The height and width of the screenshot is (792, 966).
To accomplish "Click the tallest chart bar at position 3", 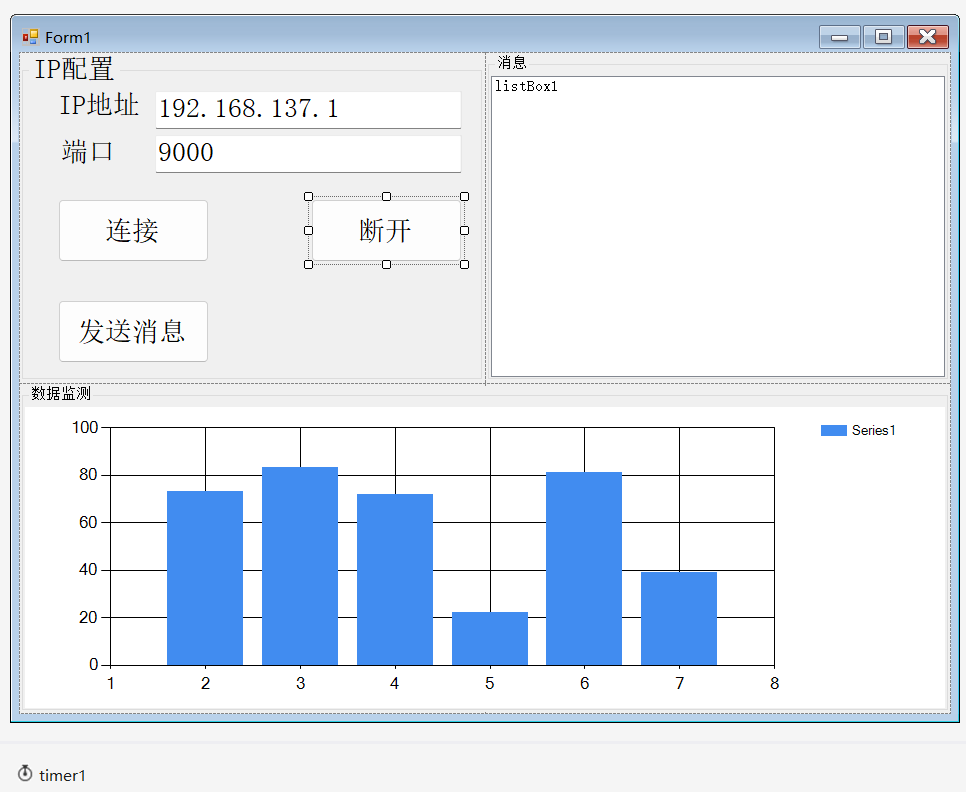I will pyautogui.click(x=300, y=565).
